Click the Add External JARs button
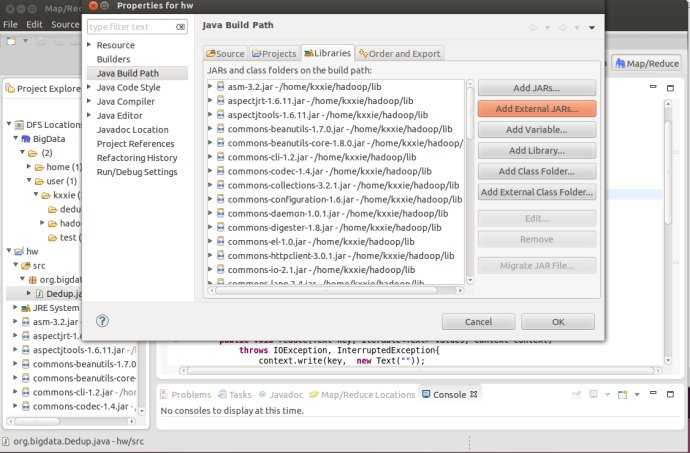 (x=537, y=109)
